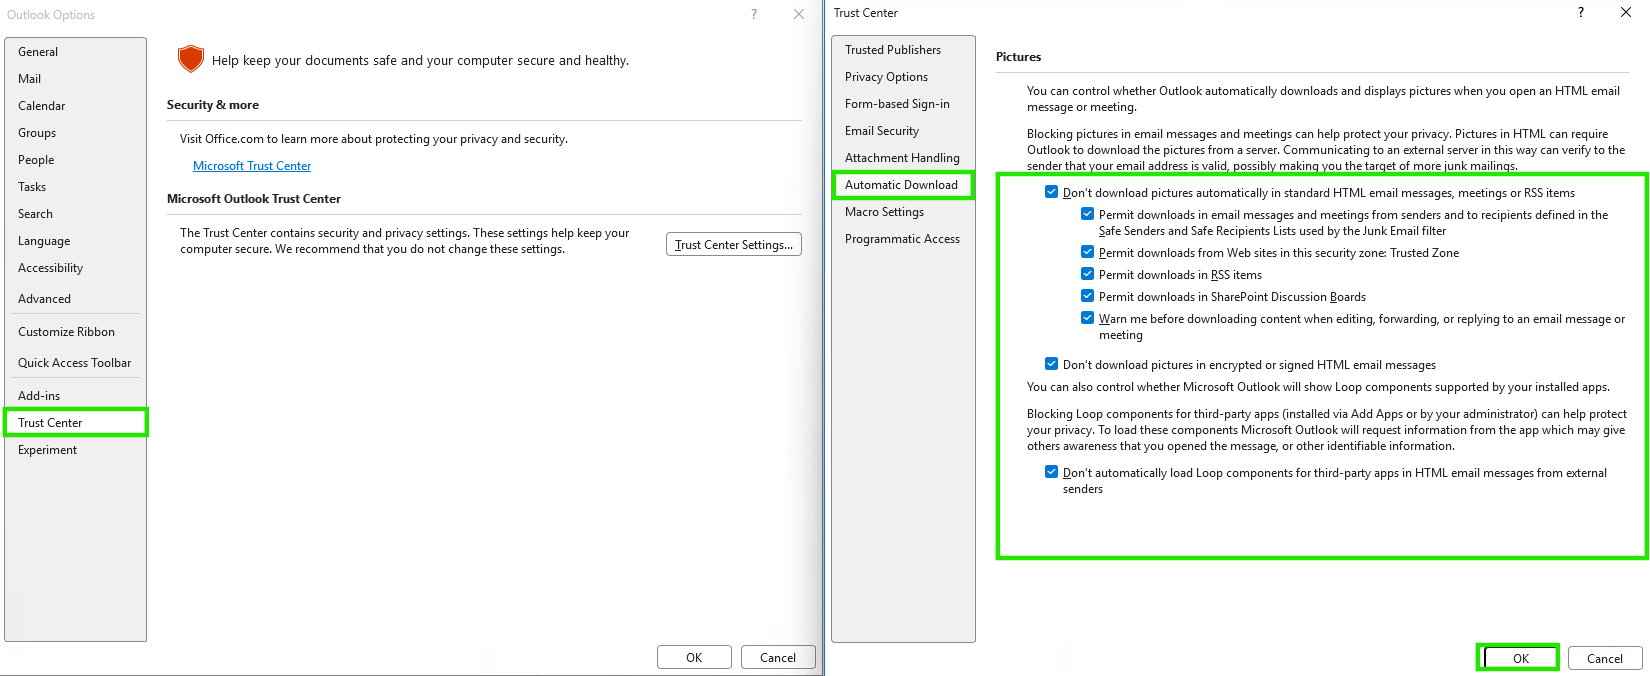The width and height of the screenshot is (1650, 676).
Task: Open the General options category
Action: (75, 52)
